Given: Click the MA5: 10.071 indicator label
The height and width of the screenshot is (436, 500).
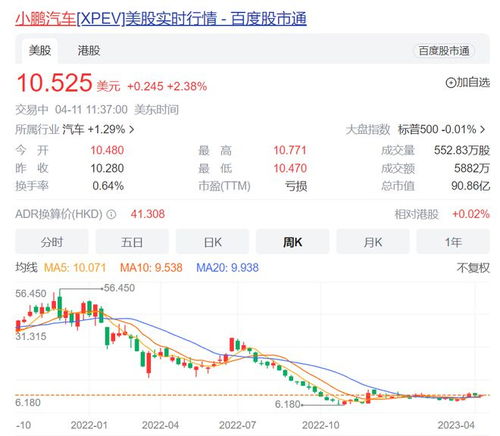Looking at the screenshot, I should (x=75, y=268).
